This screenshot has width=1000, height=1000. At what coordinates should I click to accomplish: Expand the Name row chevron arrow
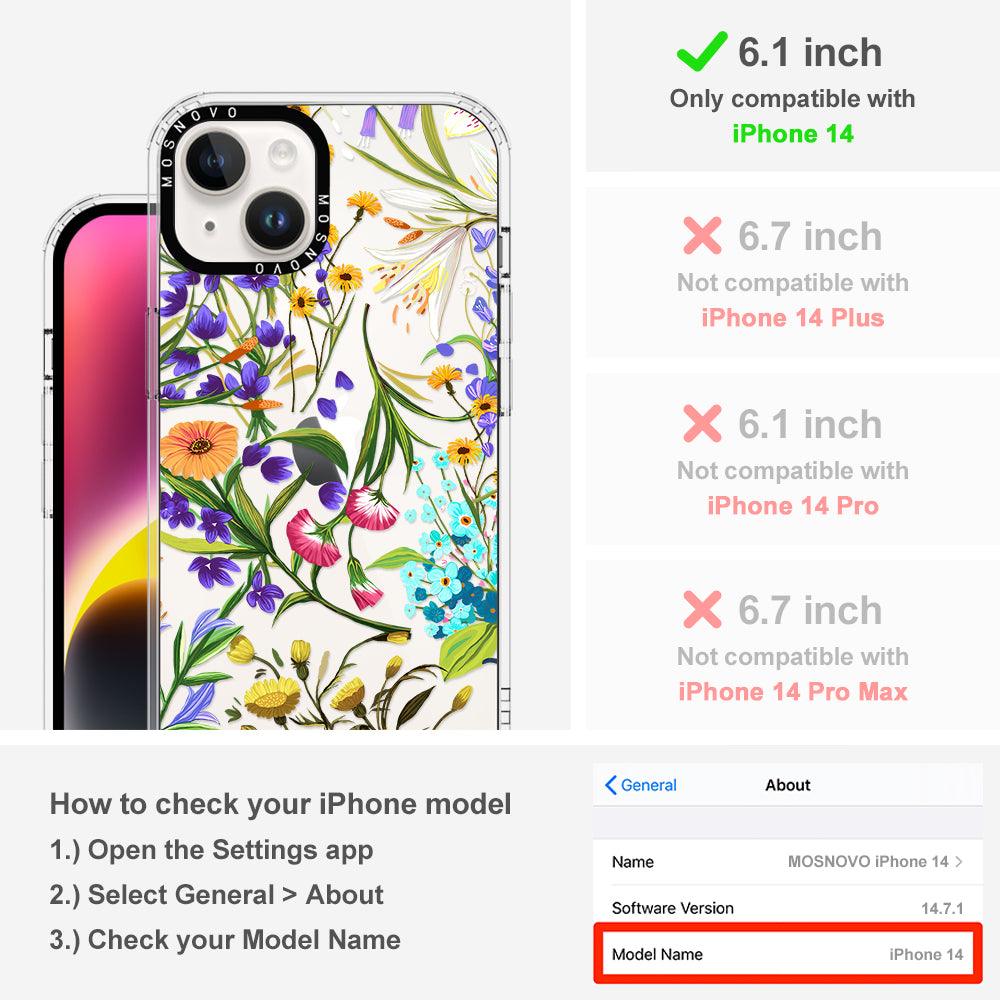pos(959,862)
